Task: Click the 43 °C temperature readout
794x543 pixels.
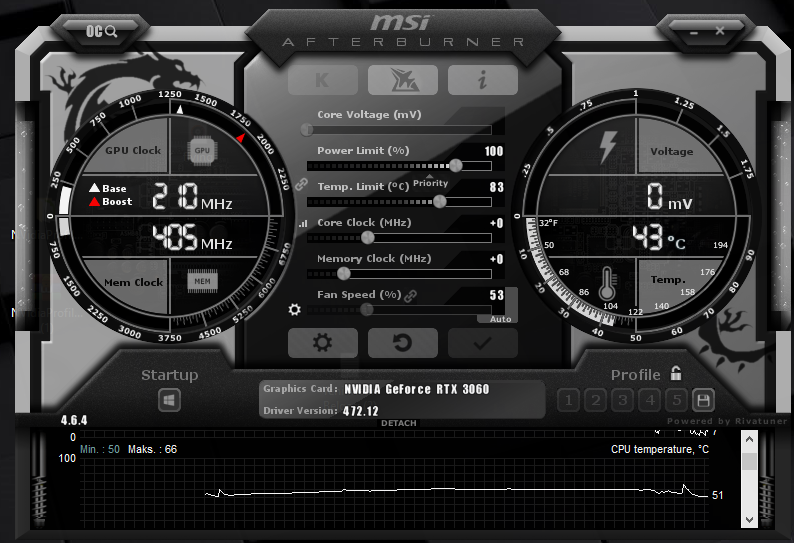Action: click(x=659, y=237)
